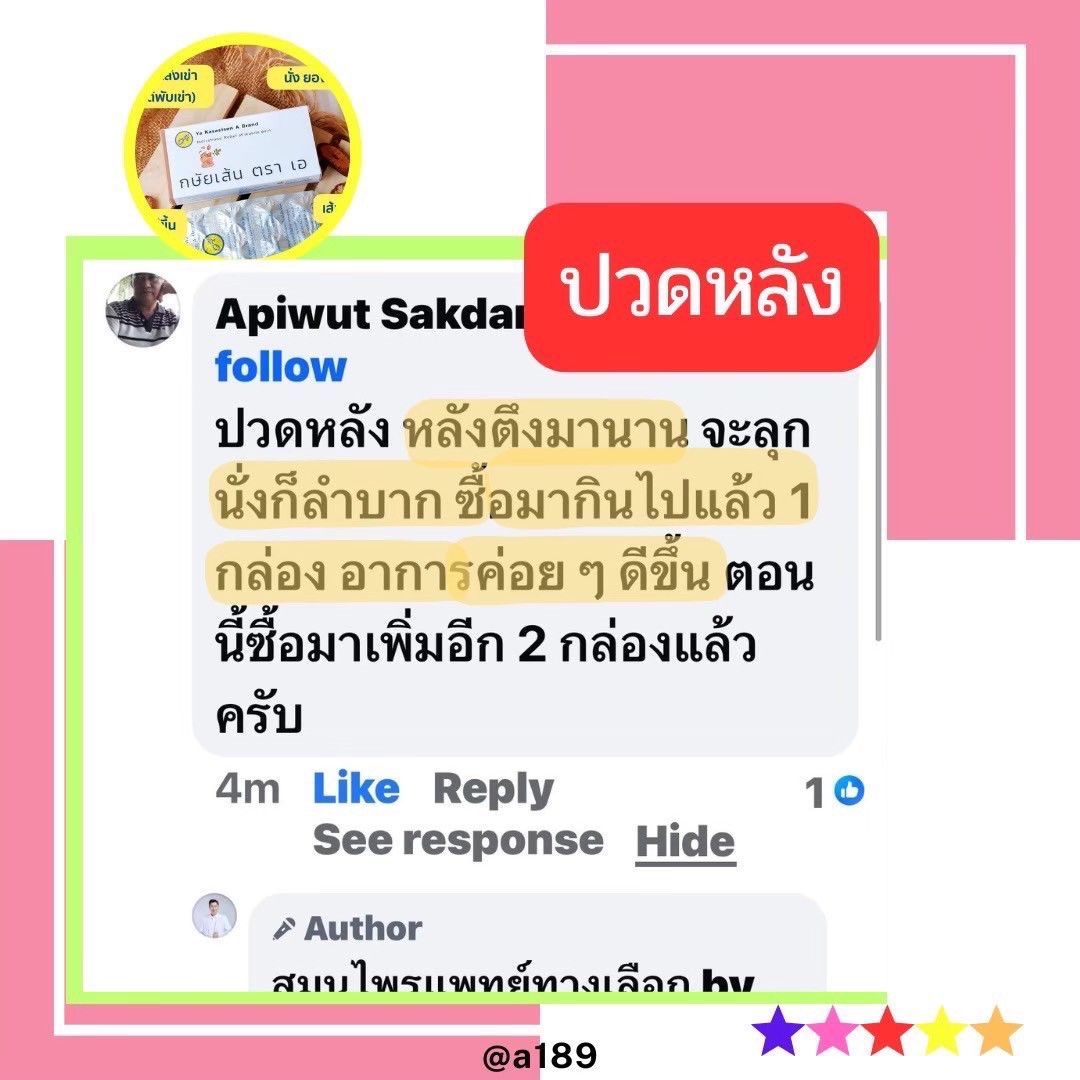Viewport: 1080px width, 1080px height.
Task: Click the Author's small profile avatar
Action: pos(214,916)
